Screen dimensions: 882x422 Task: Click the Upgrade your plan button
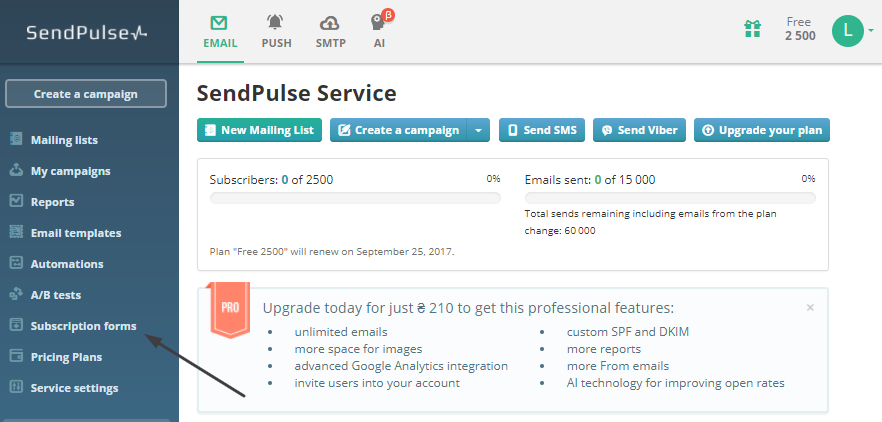[x=761, y=130]
